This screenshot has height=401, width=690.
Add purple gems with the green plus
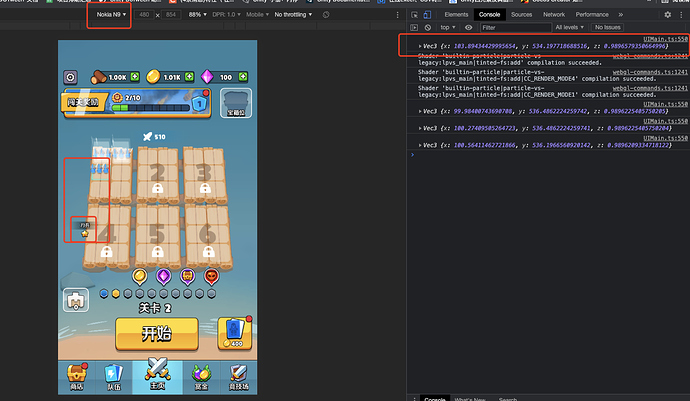[x=242, y=77]
